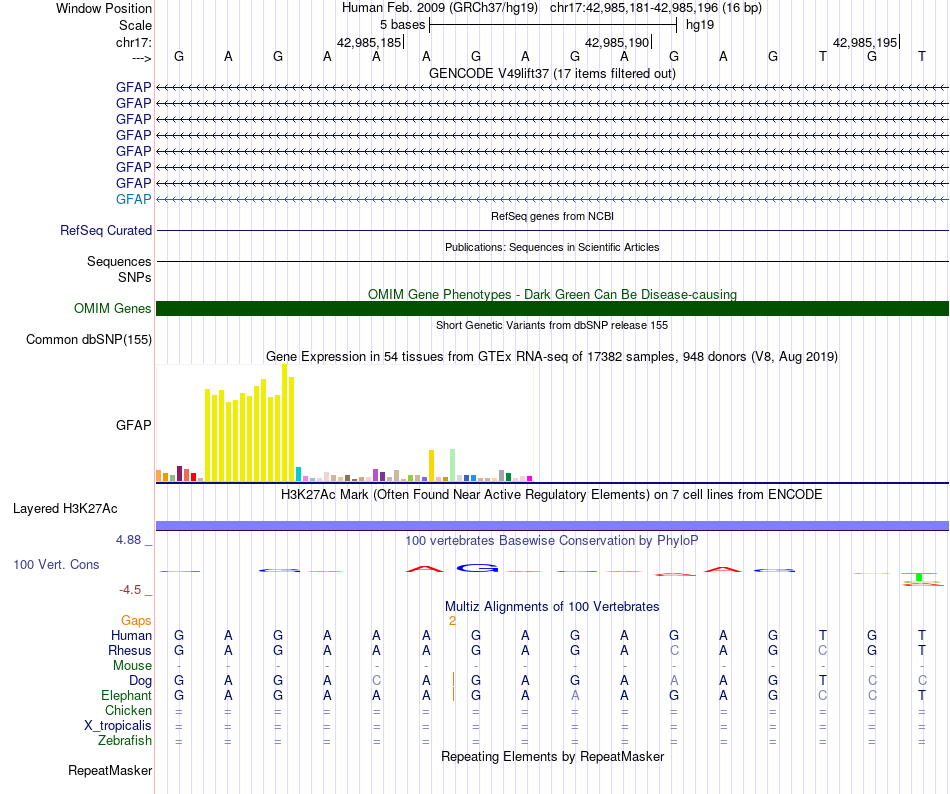
Task: Select the Scale track label
Action: click(135, 25)
